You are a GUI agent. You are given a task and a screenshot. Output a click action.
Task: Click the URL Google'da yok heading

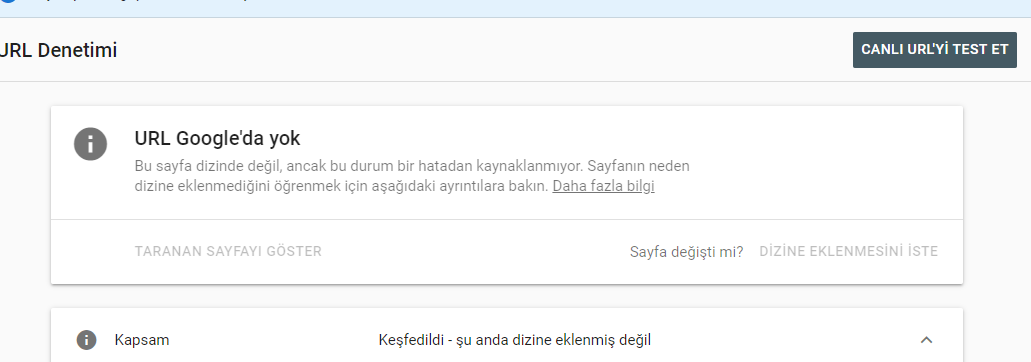217,139
